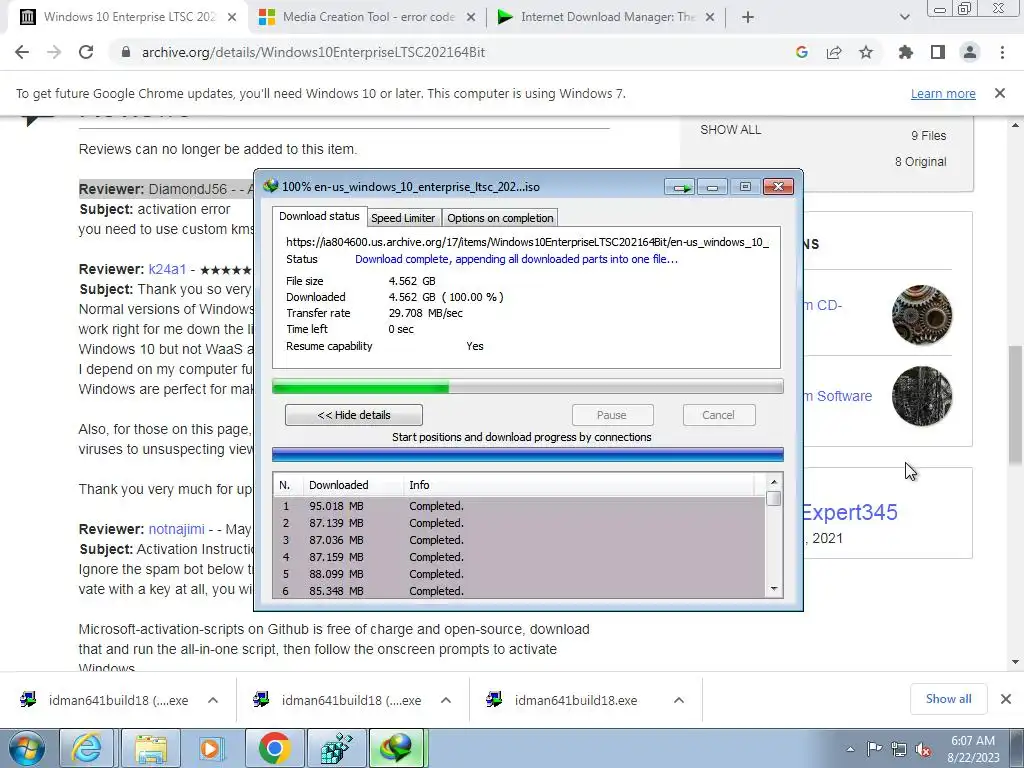Open Windows Explorer folder on taskbar

coord(151,748)
